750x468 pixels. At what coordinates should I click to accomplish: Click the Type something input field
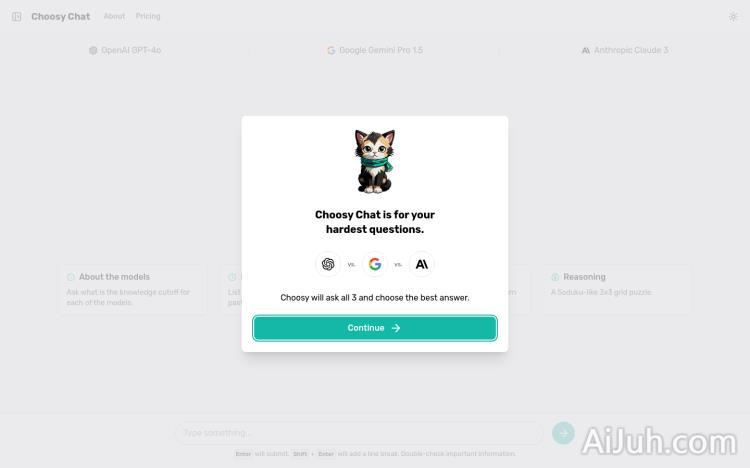click(x=359, y=433)
